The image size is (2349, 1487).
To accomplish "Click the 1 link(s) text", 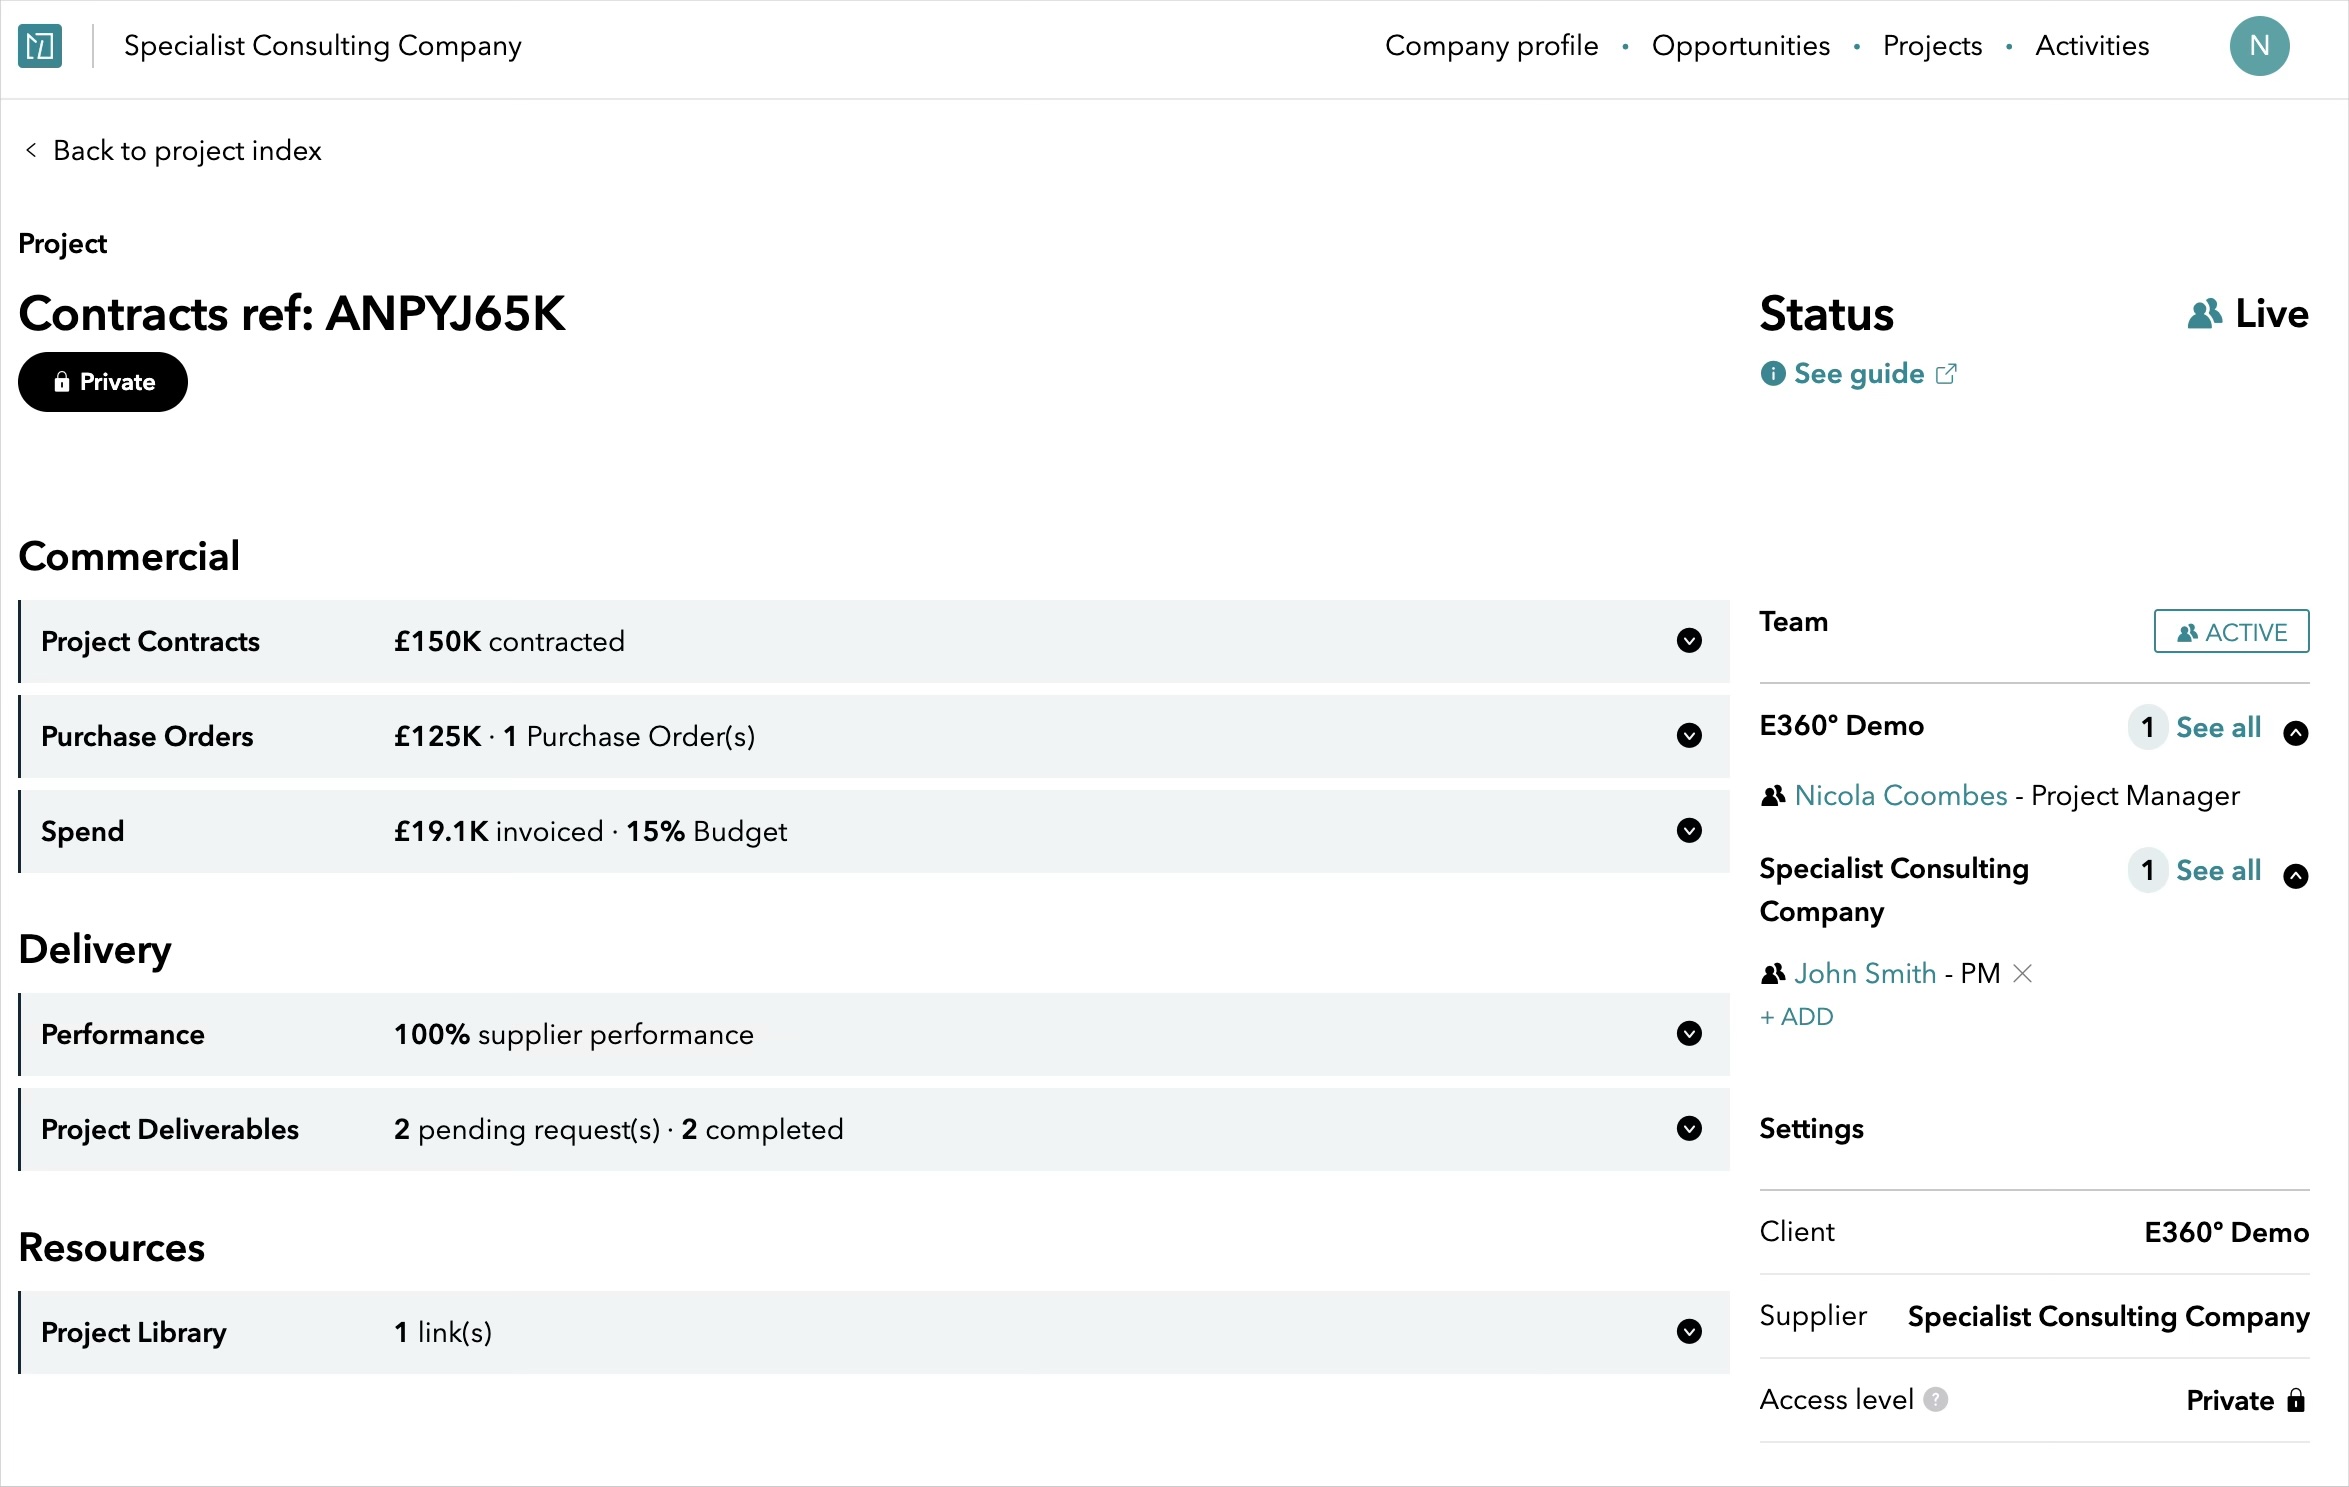I will (x=443, y=1332).
